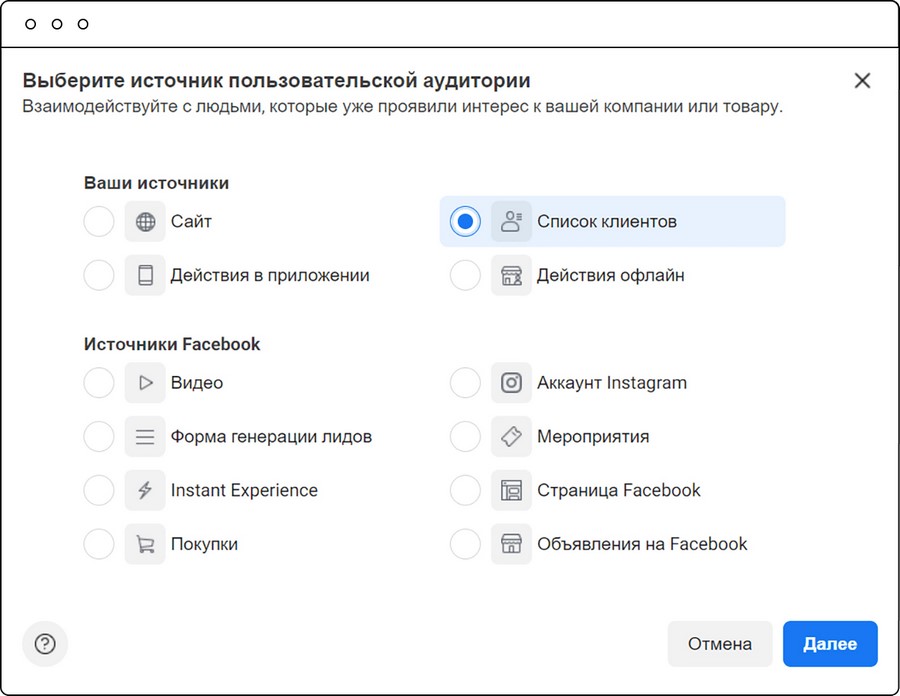Click the shopping cart icon for Покупки

[x=145, y=544]
